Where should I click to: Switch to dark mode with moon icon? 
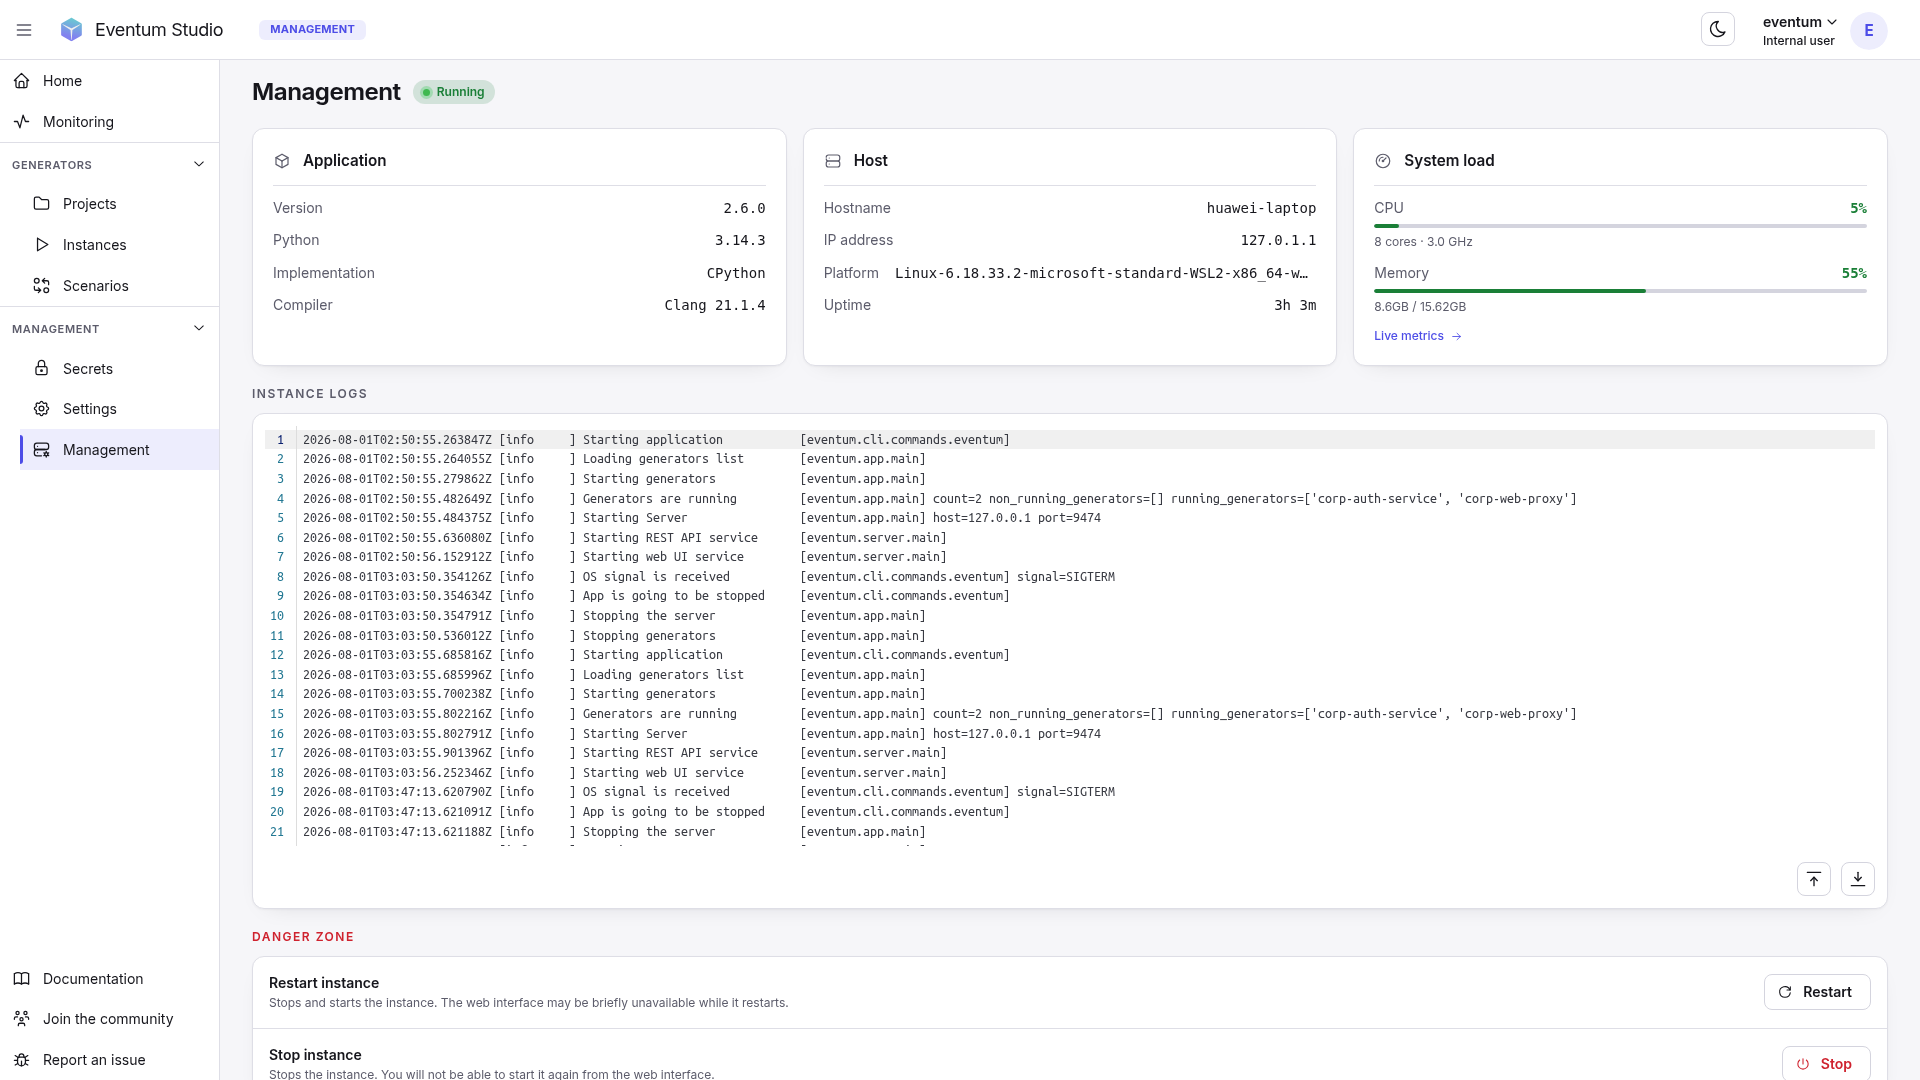click(1718, 30)
